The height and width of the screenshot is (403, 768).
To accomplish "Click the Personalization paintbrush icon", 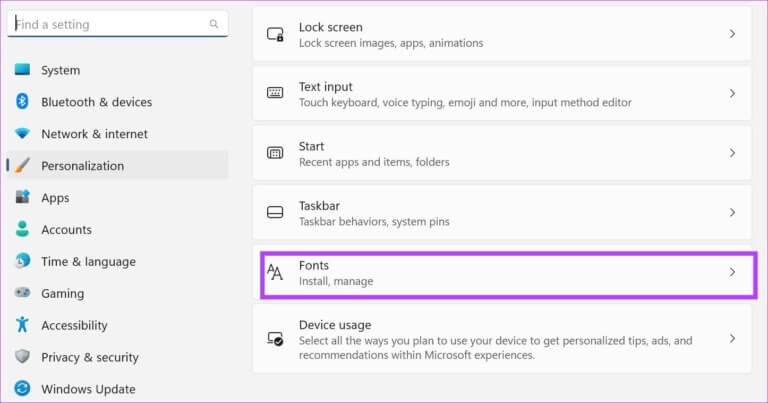I will [x=22, y=166].
